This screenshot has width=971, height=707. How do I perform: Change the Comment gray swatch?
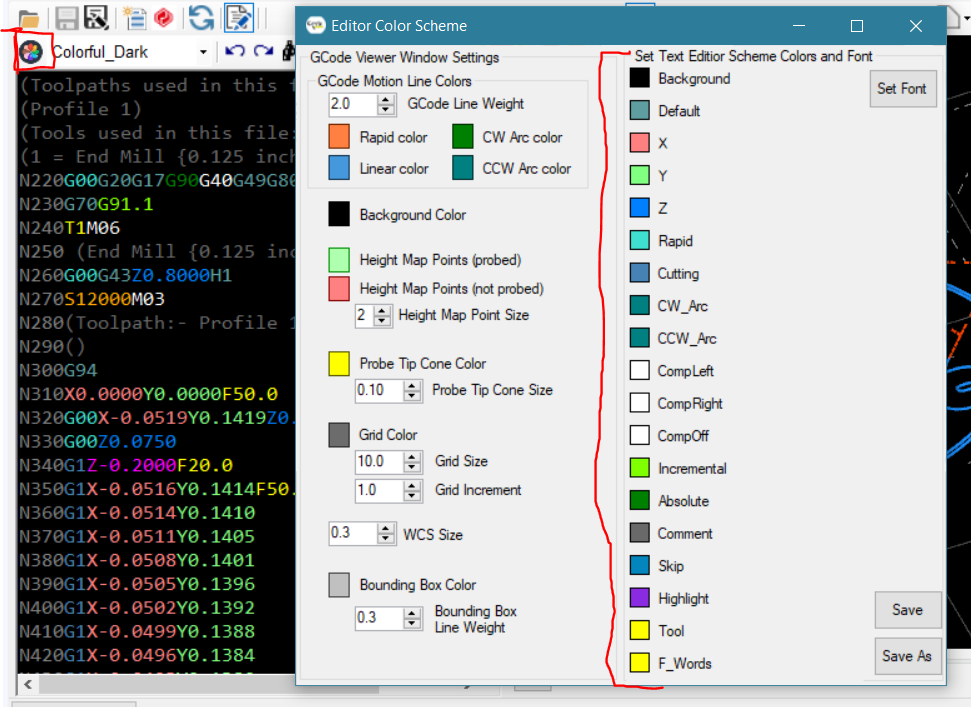click(x=640, y=532)
